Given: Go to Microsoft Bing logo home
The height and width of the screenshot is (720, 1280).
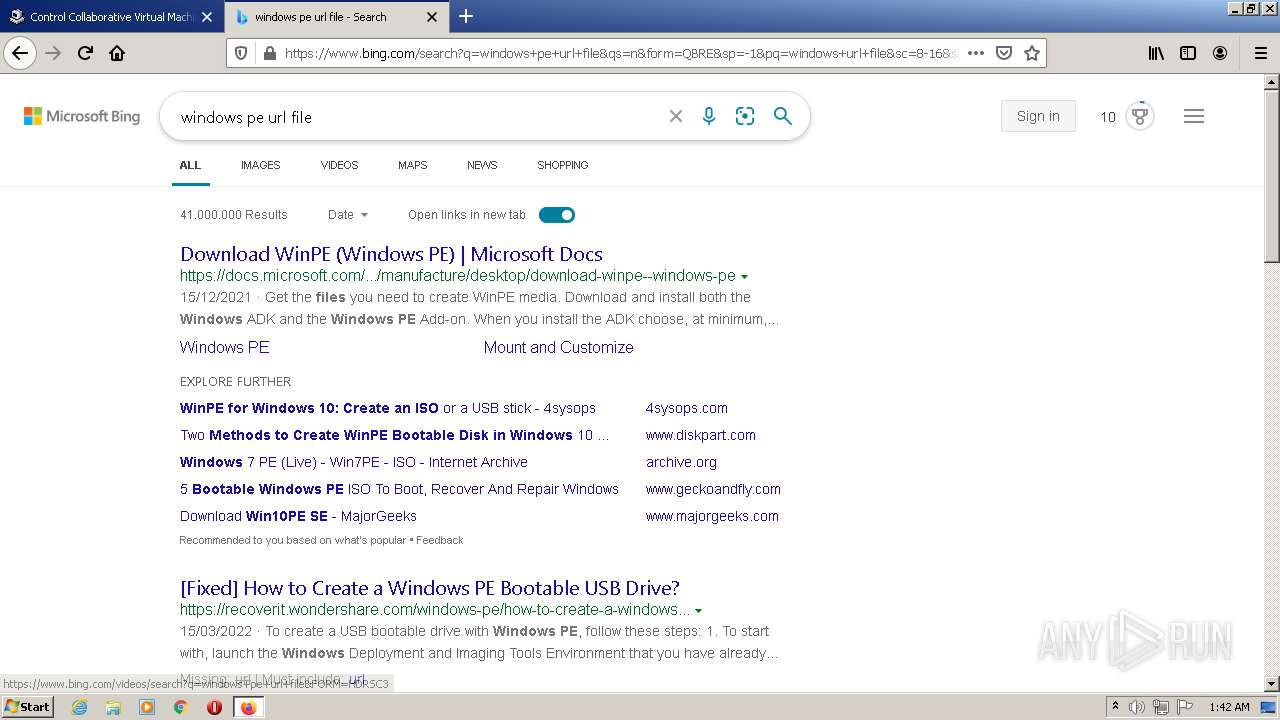Looking at the screenshot, I should [82, 116].
